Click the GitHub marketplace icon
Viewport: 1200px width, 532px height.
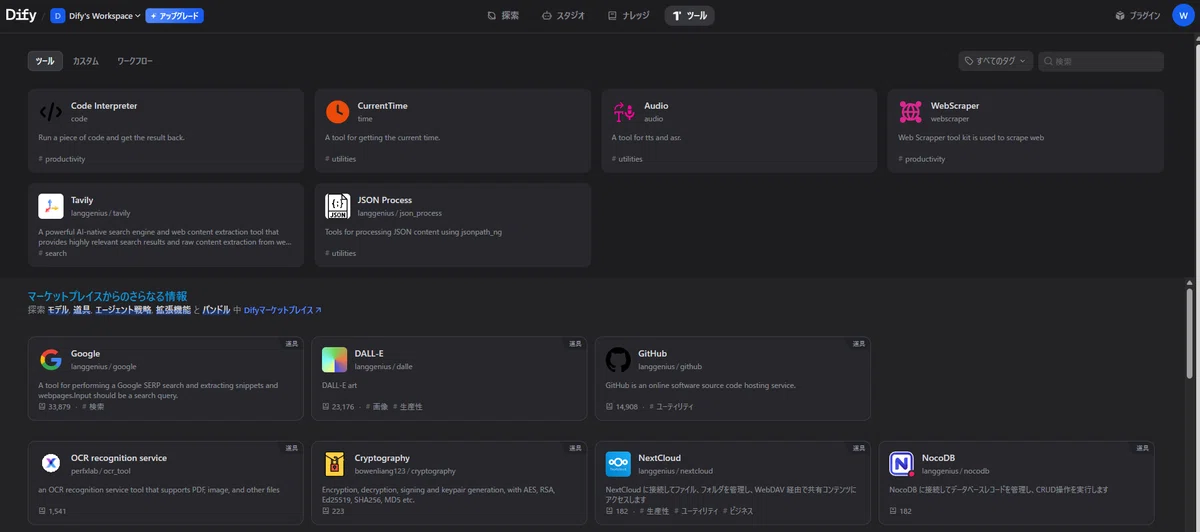coord(618,360)
